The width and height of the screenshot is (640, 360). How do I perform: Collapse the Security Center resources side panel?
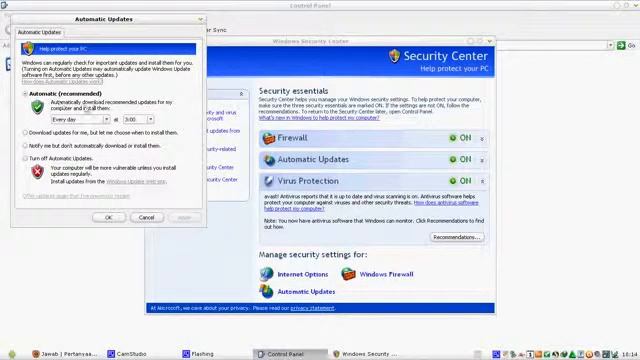click(241, 94)
